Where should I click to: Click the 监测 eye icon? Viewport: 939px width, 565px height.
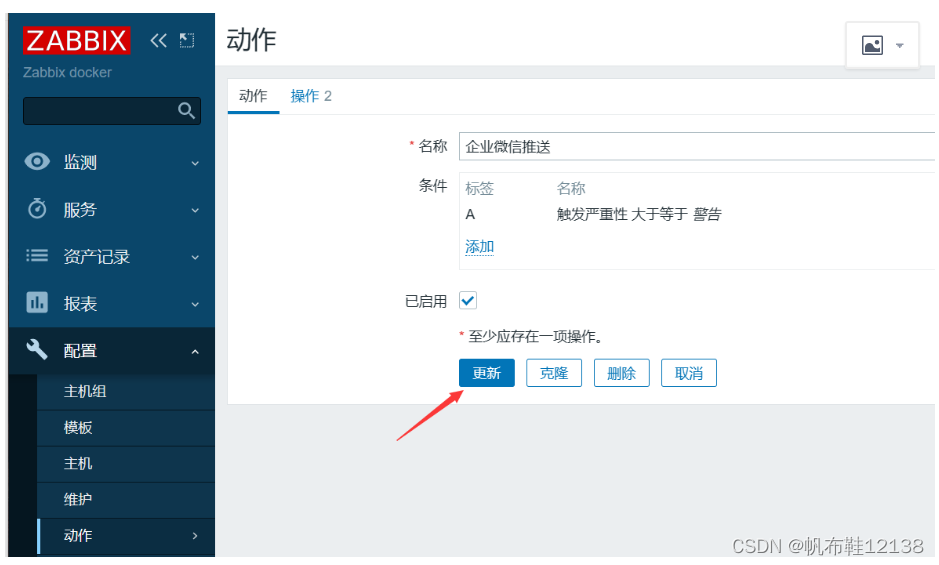pos(37,162)
